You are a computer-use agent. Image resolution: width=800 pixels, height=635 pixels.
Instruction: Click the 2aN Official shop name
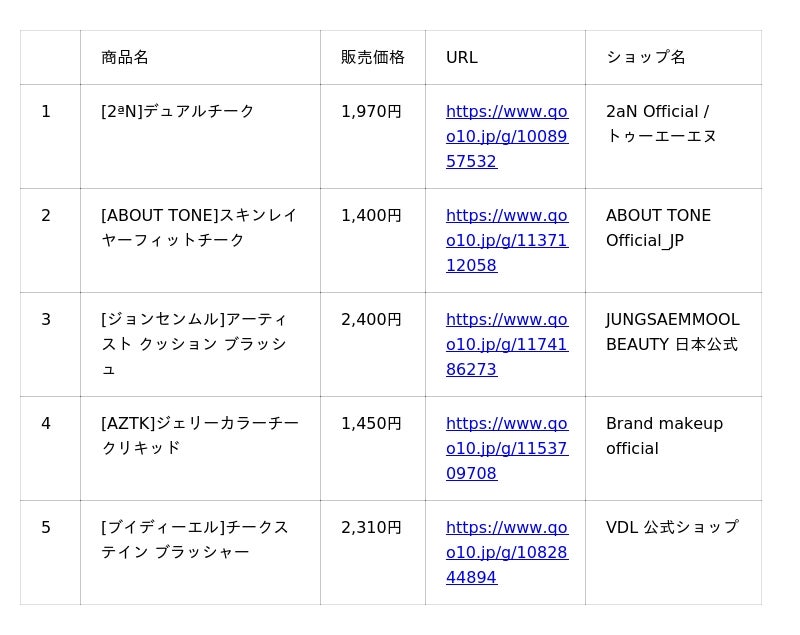(660, 123)
